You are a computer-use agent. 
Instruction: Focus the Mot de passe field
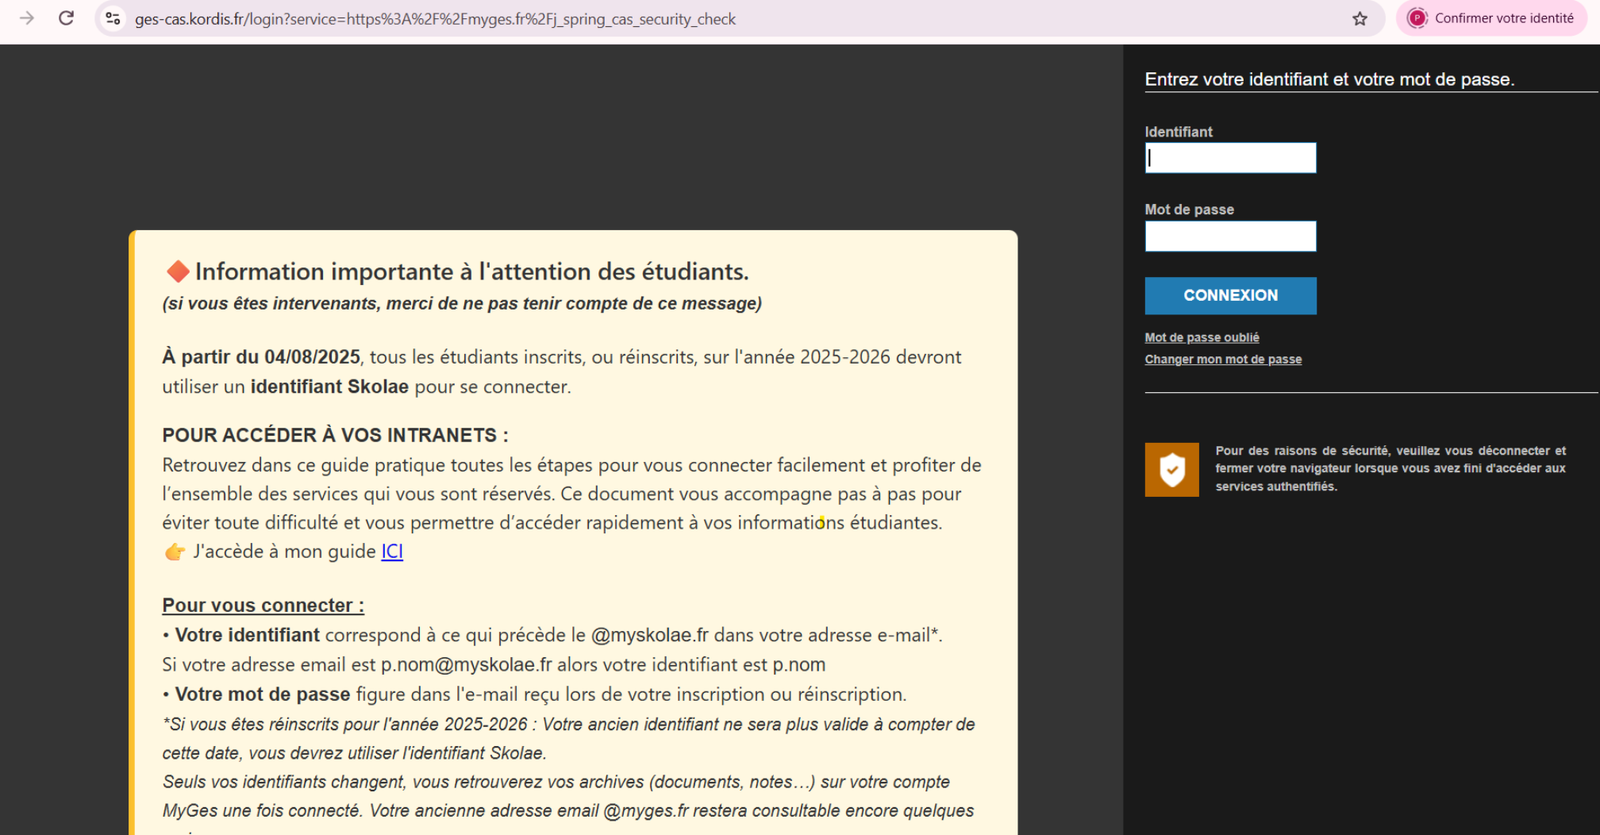coord(1230,236)
